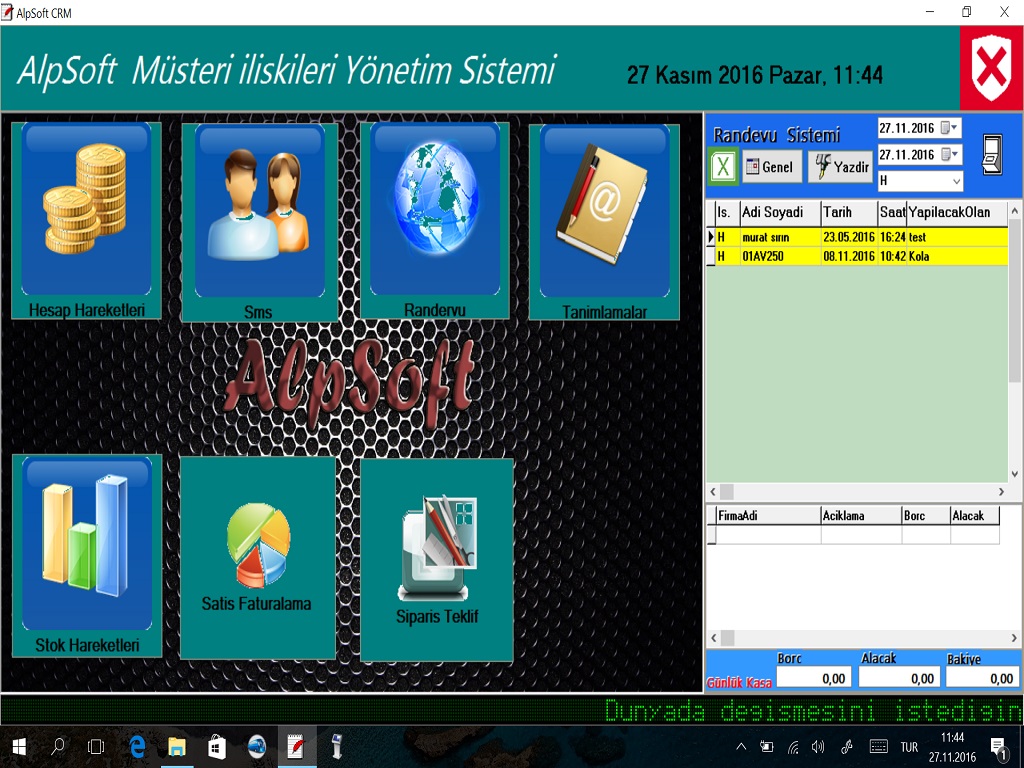
Task: Open Stok Hareketleri bar chart module
Action: [x=87, y=556]
